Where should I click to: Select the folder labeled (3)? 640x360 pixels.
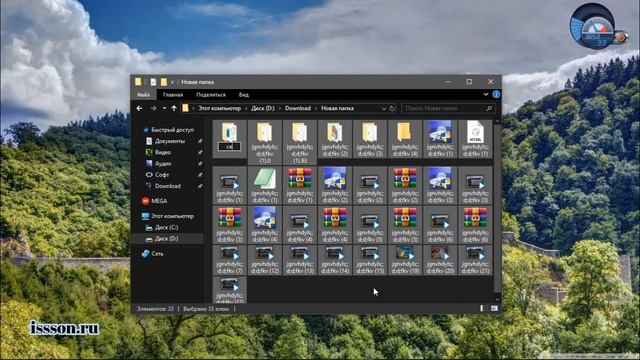pyautogui.click(x=370, y=139)
